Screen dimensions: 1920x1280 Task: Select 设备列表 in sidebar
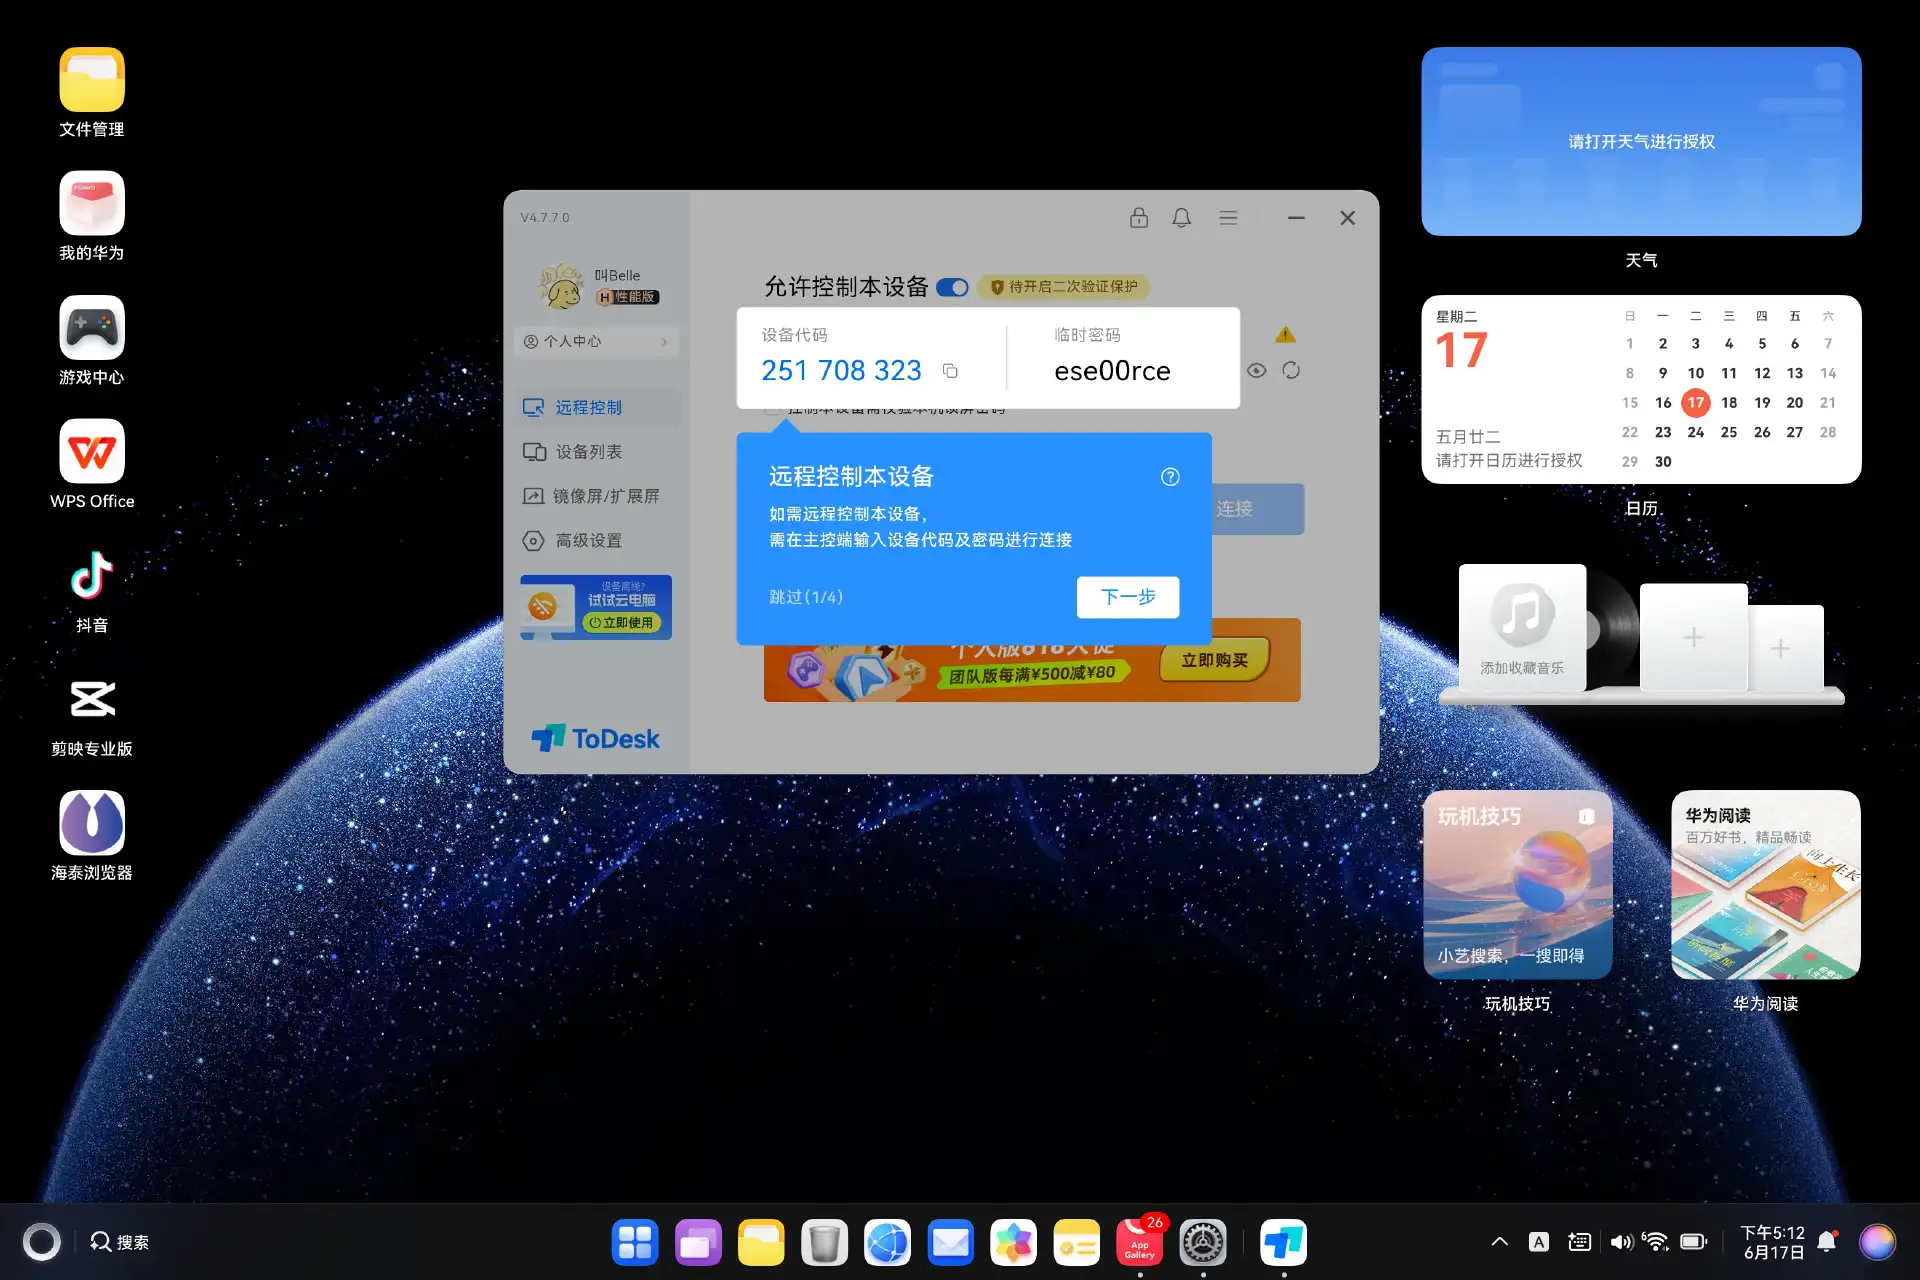[588, 452]
